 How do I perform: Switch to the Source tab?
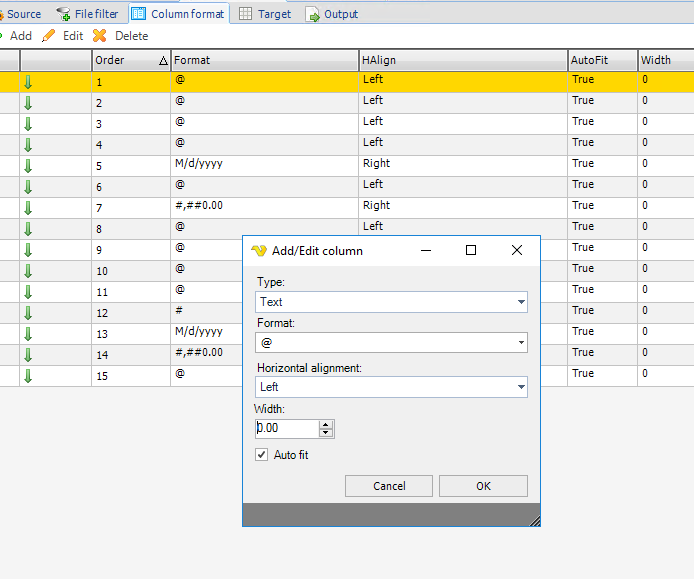click(x=23, y=14)
